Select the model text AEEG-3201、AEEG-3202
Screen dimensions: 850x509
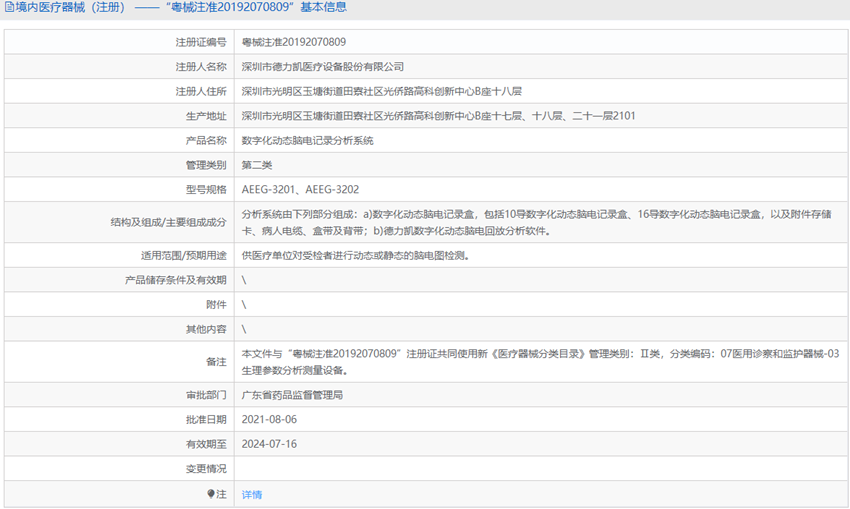(x=300, y=189)
